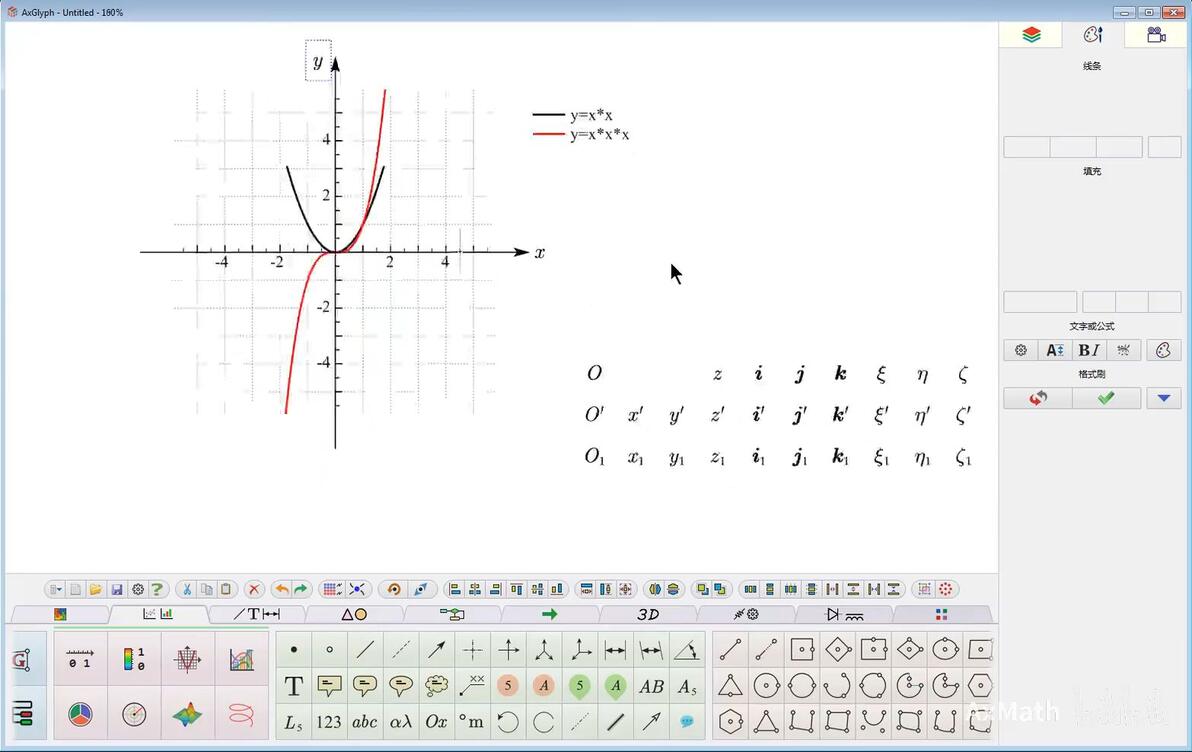Open a file with the folder icon
The width and height of the screenshot is (1192, 752).
click(x=96, y=589)
